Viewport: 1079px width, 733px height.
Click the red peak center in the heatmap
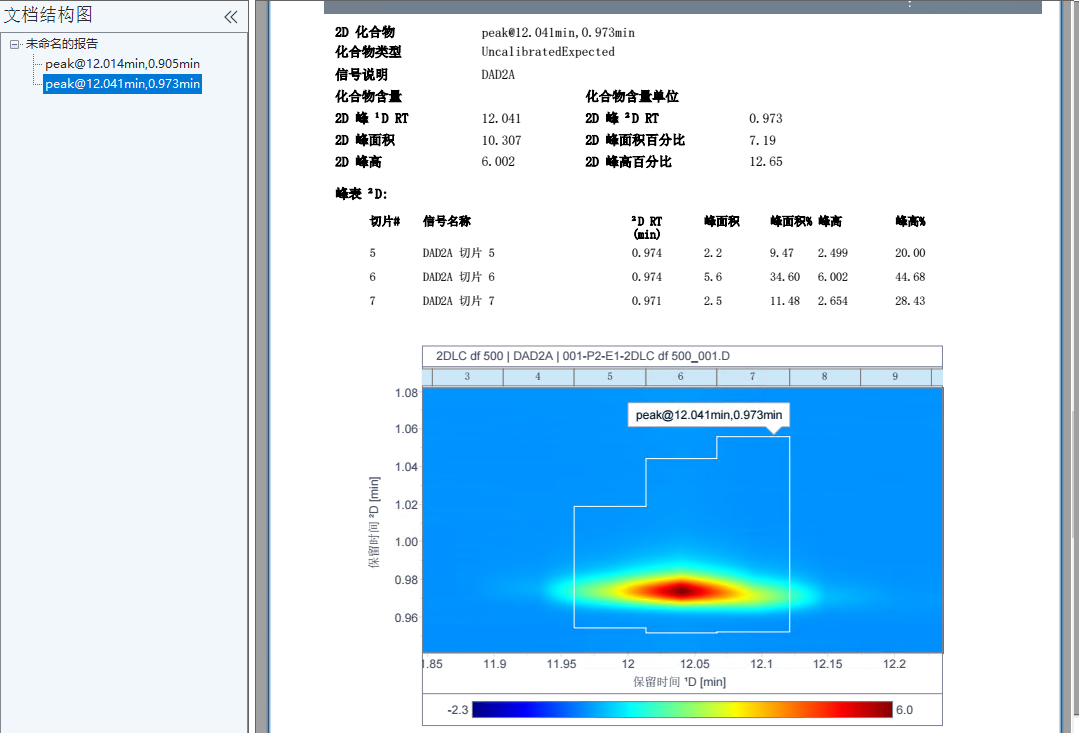(x=681, y=590)
